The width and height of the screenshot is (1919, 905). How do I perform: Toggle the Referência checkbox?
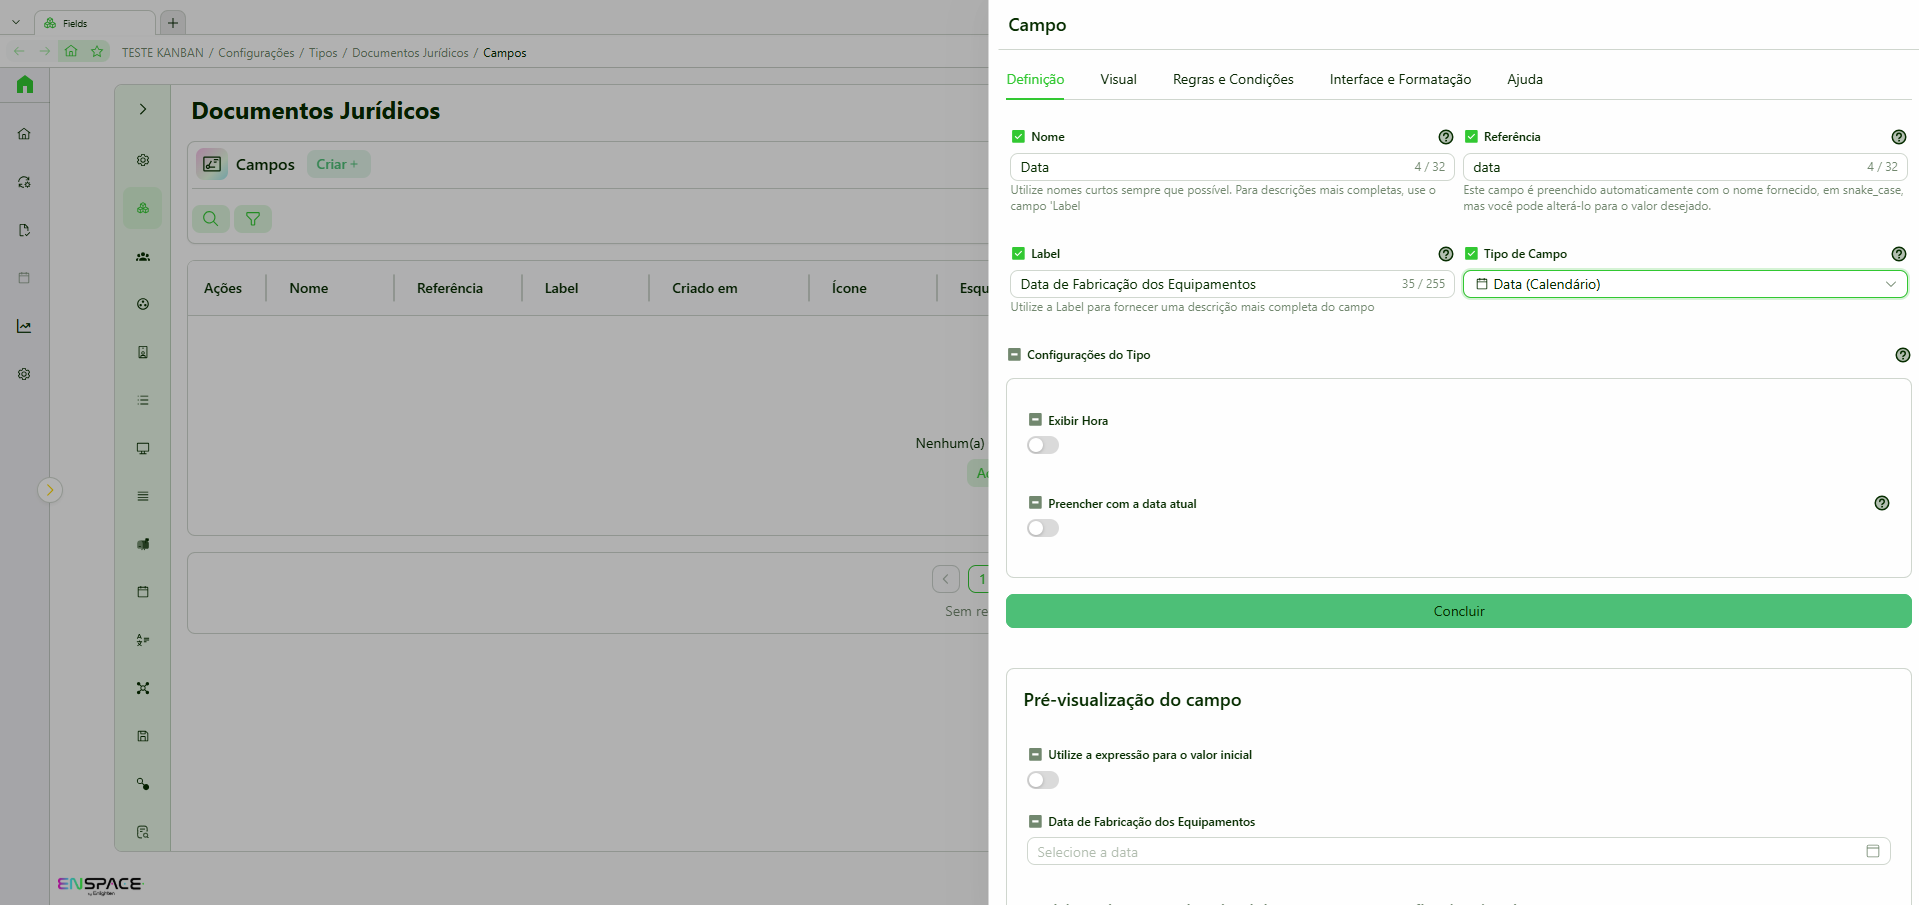tap(1471, 137)
